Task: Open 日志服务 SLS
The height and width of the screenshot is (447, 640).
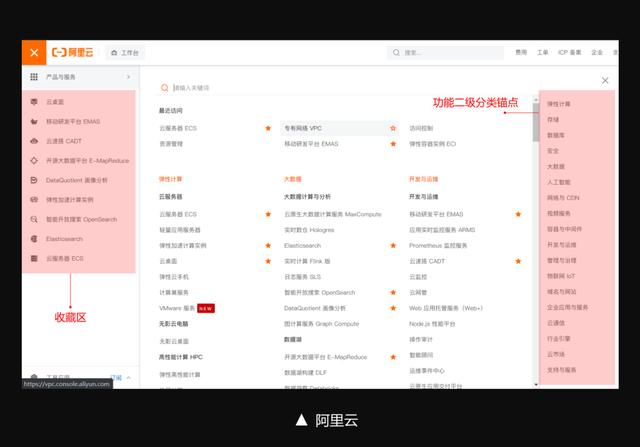Action: pos(302,277)
